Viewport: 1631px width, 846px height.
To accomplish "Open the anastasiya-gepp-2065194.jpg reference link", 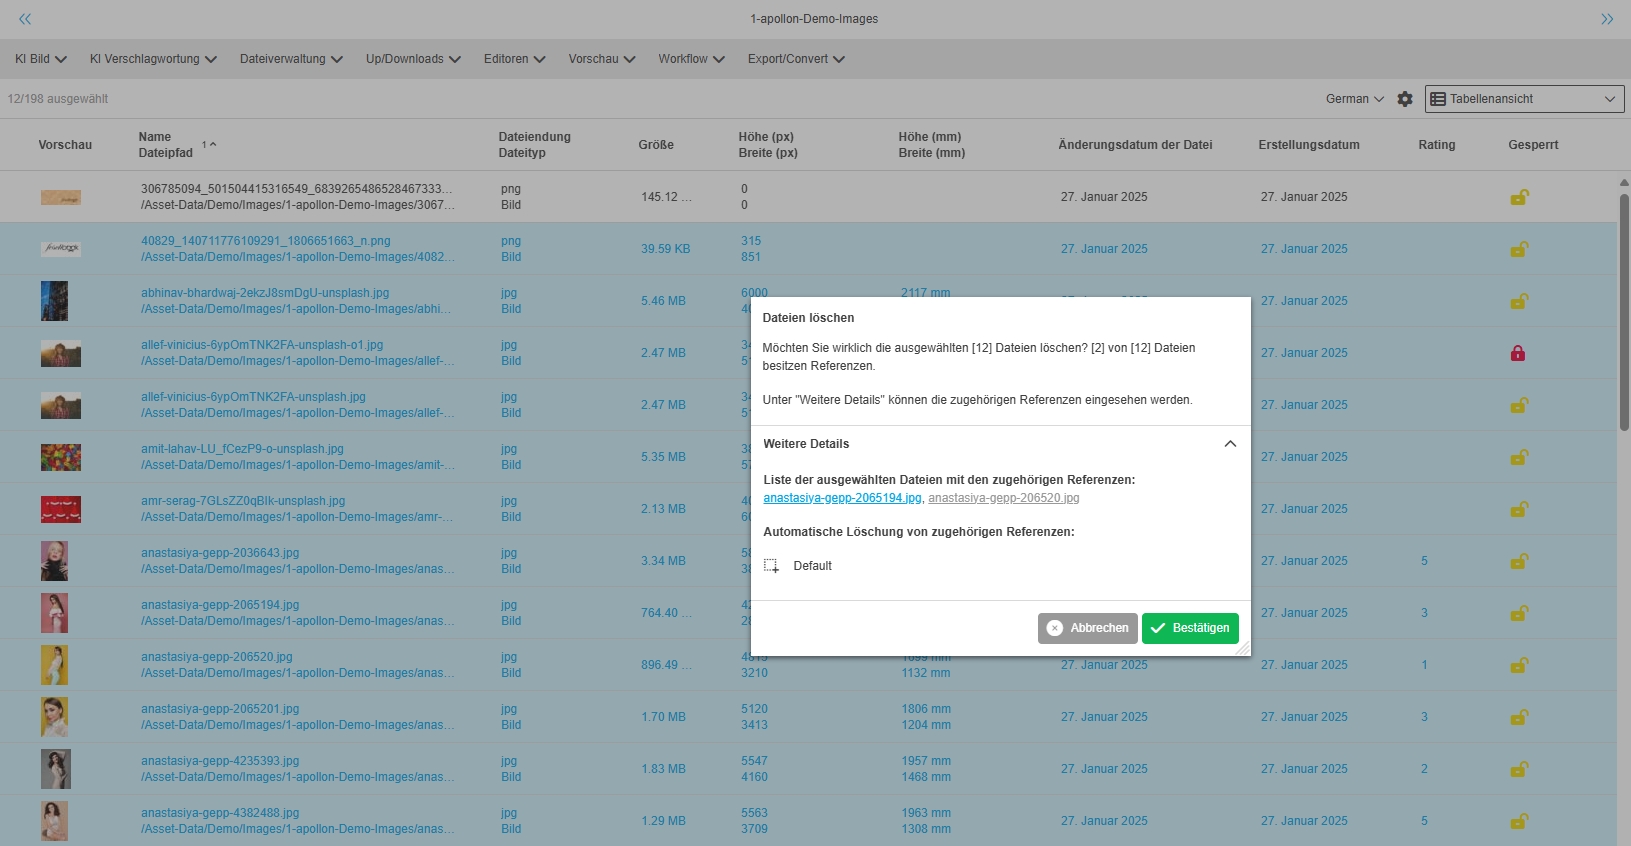I will [842, 498].
